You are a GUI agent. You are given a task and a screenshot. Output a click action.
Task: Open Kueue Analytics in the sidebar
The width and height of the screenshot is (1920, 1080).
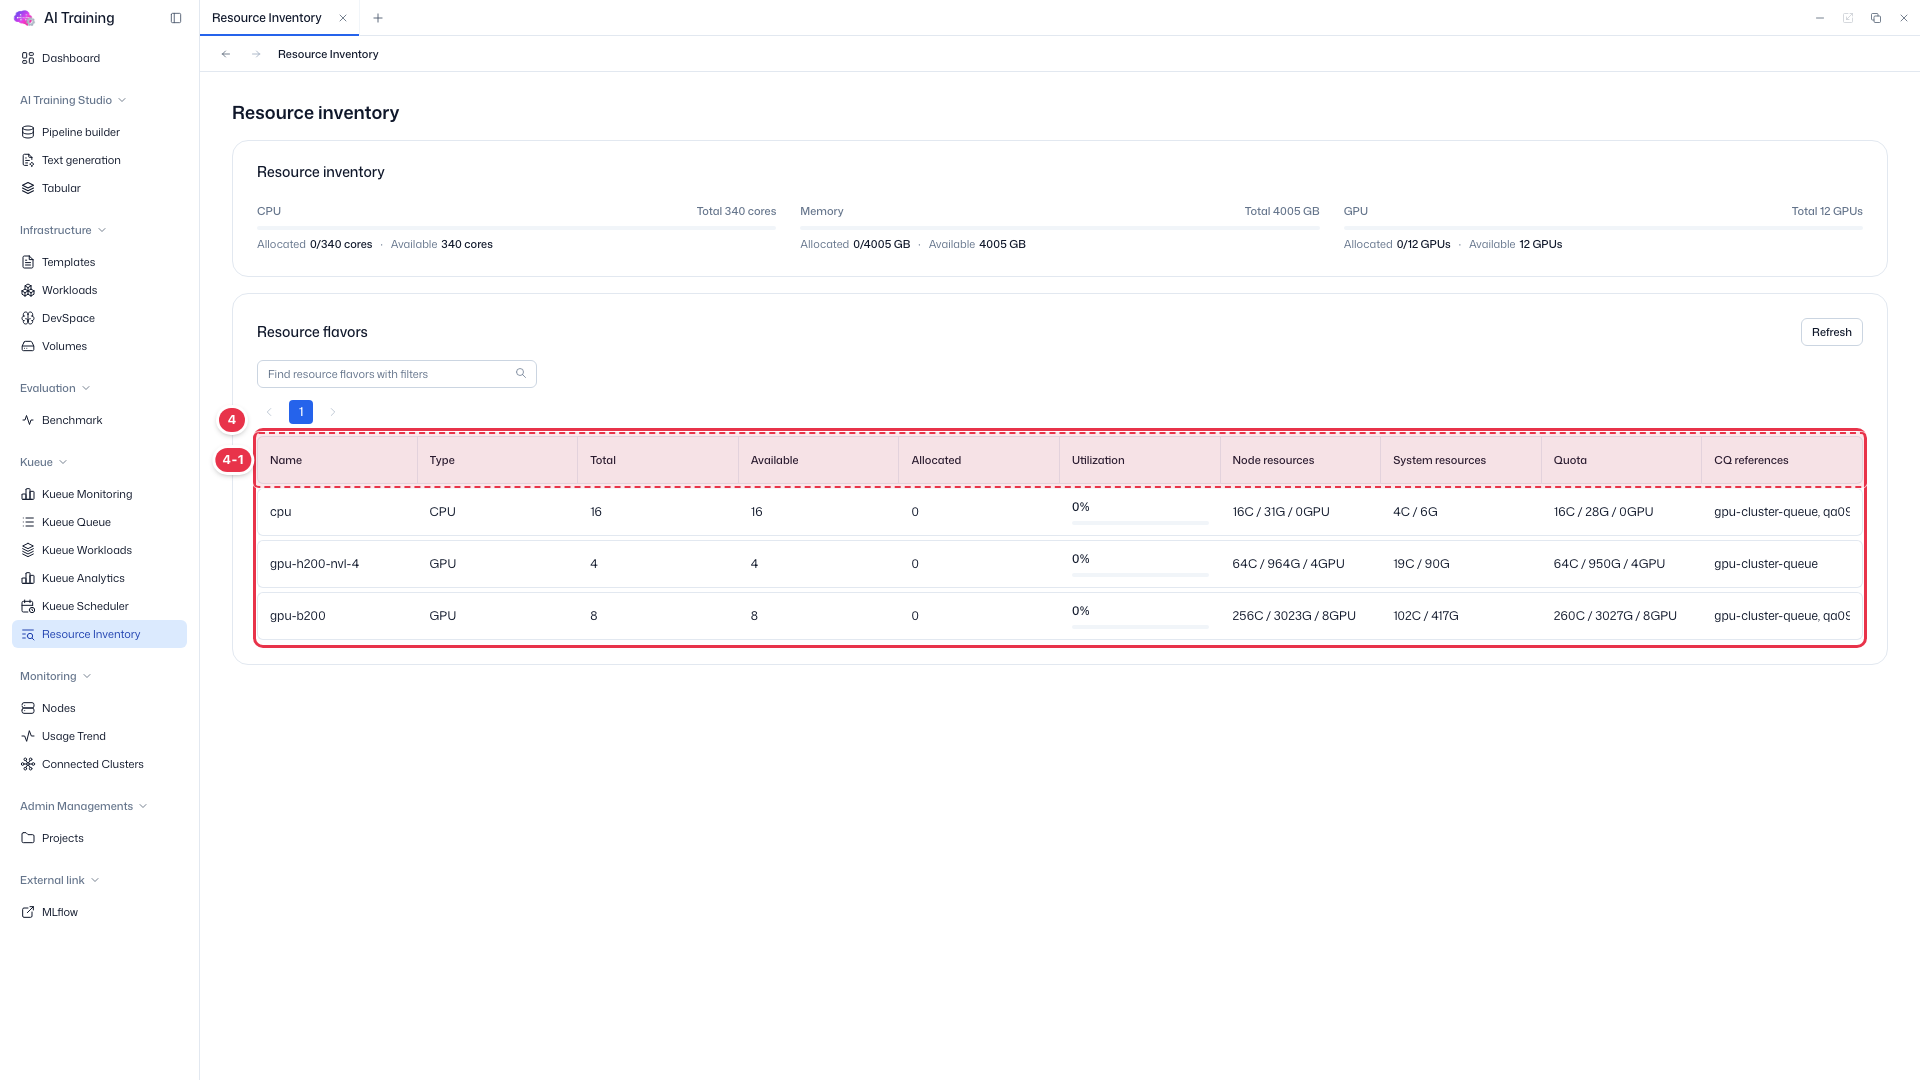99,578
